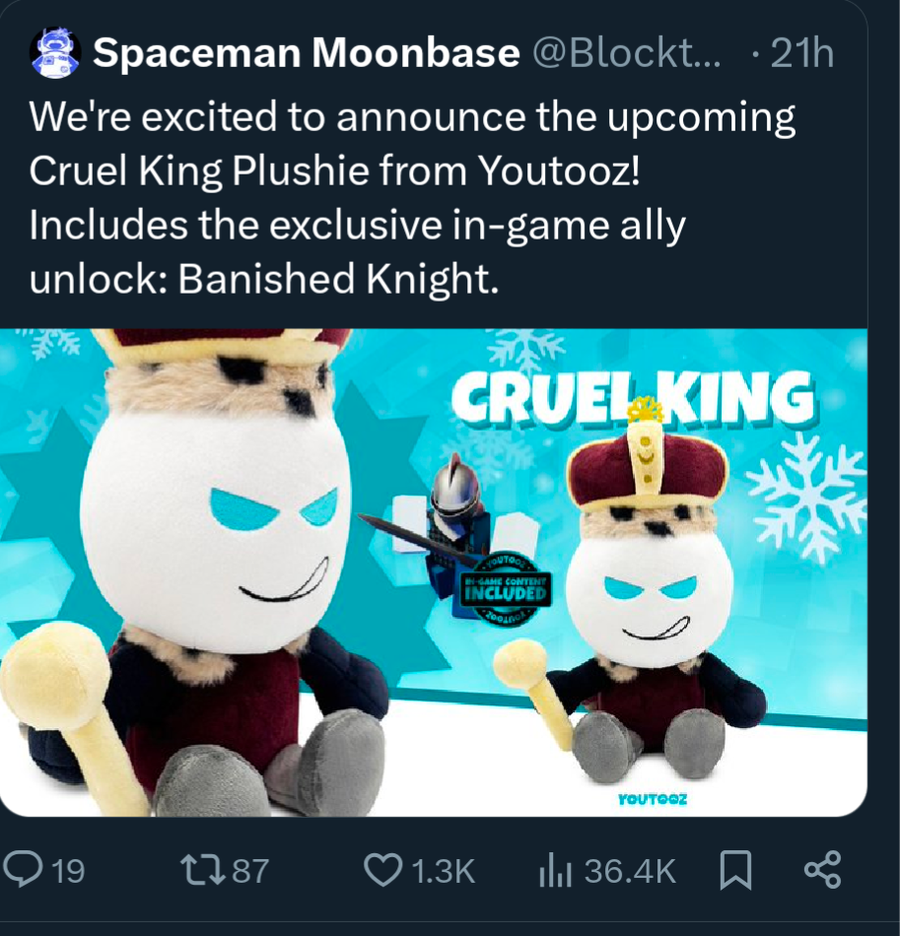The width and height of the screenshot is (900, 936).
Task: Open the Cruel King plushie image
Action: pos(433,572)
